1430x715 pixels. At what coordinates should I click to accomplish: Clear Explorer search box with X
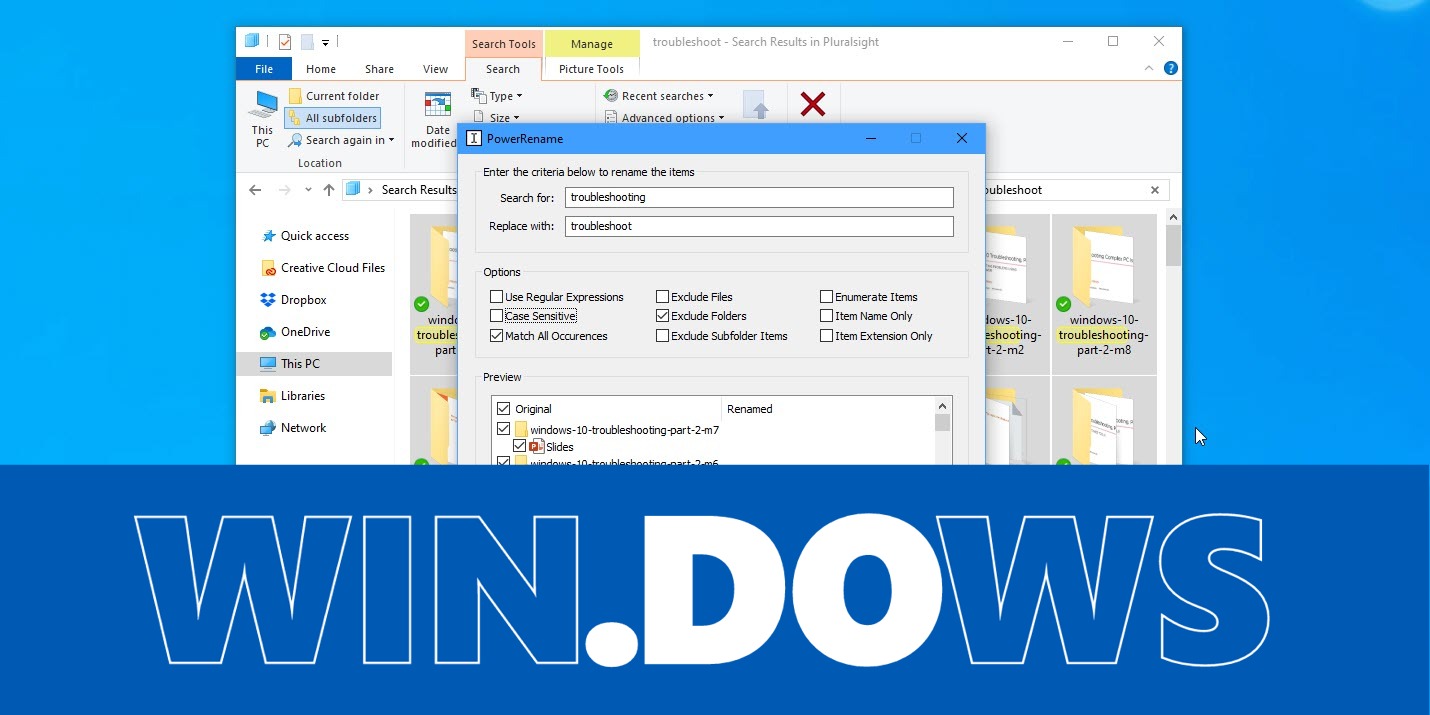(x=1155, y=190)
